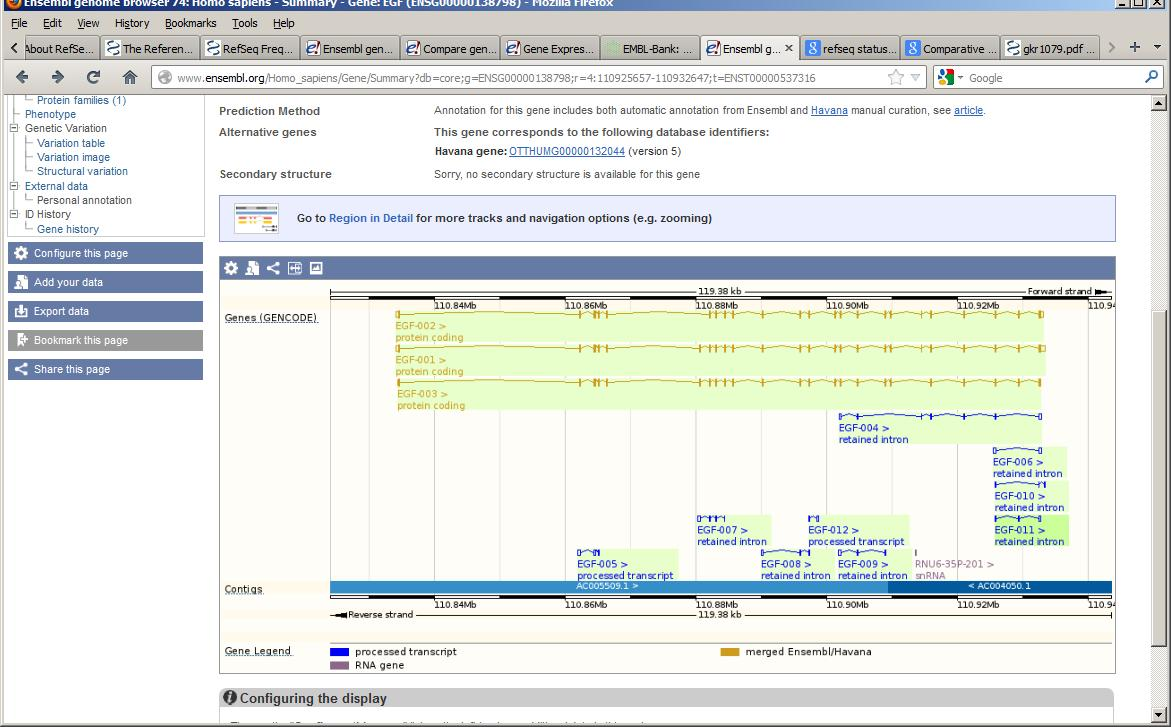Open the Bookmarks menu
The height and width of the screenshot is (727, 1171).
point(190,23)
